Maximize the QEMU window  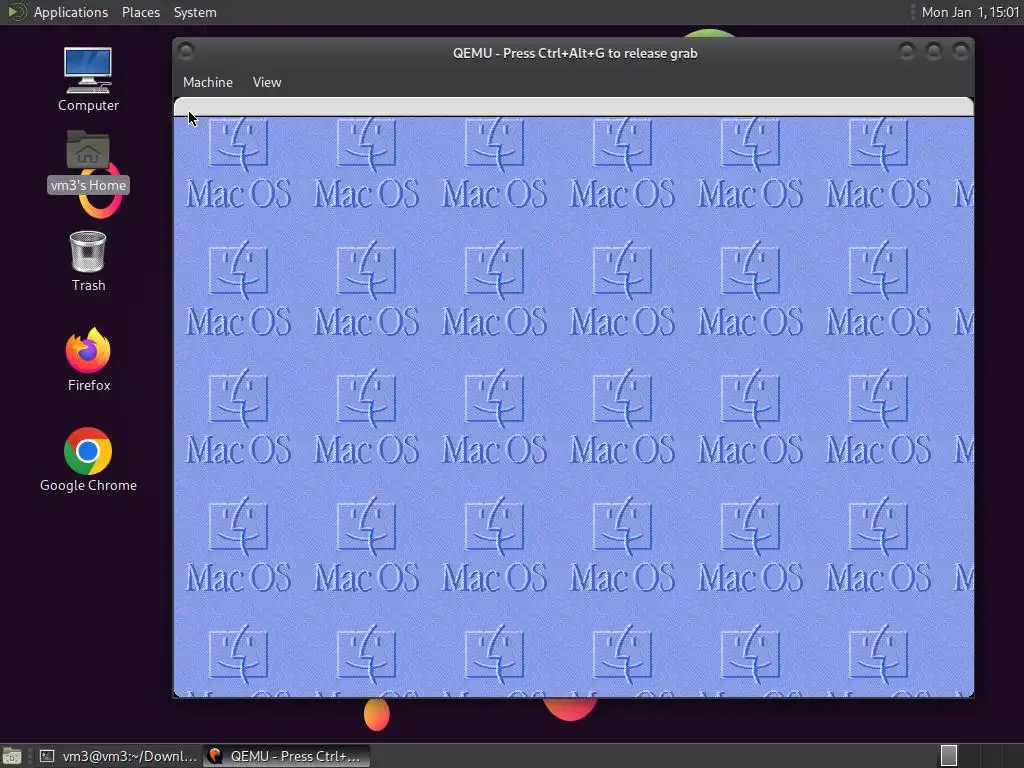[934, 51]
